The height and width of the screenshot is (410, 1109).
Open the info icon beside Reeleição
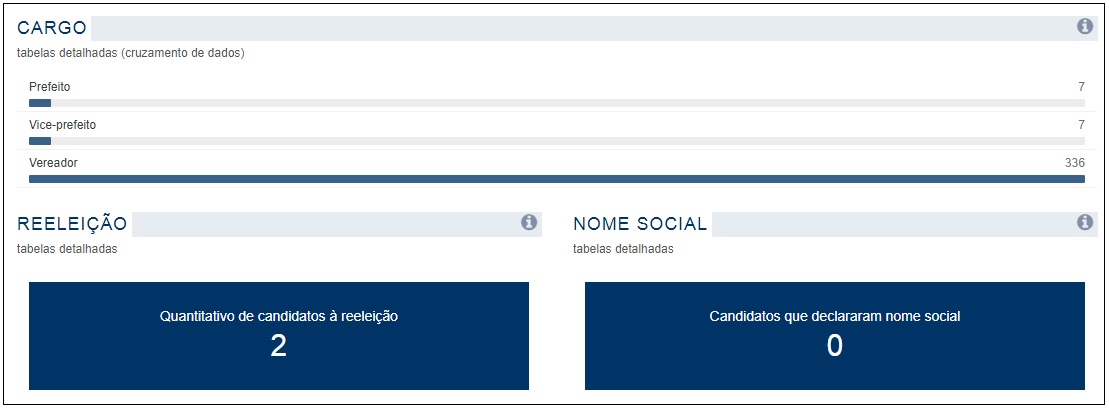pos(528,223)
